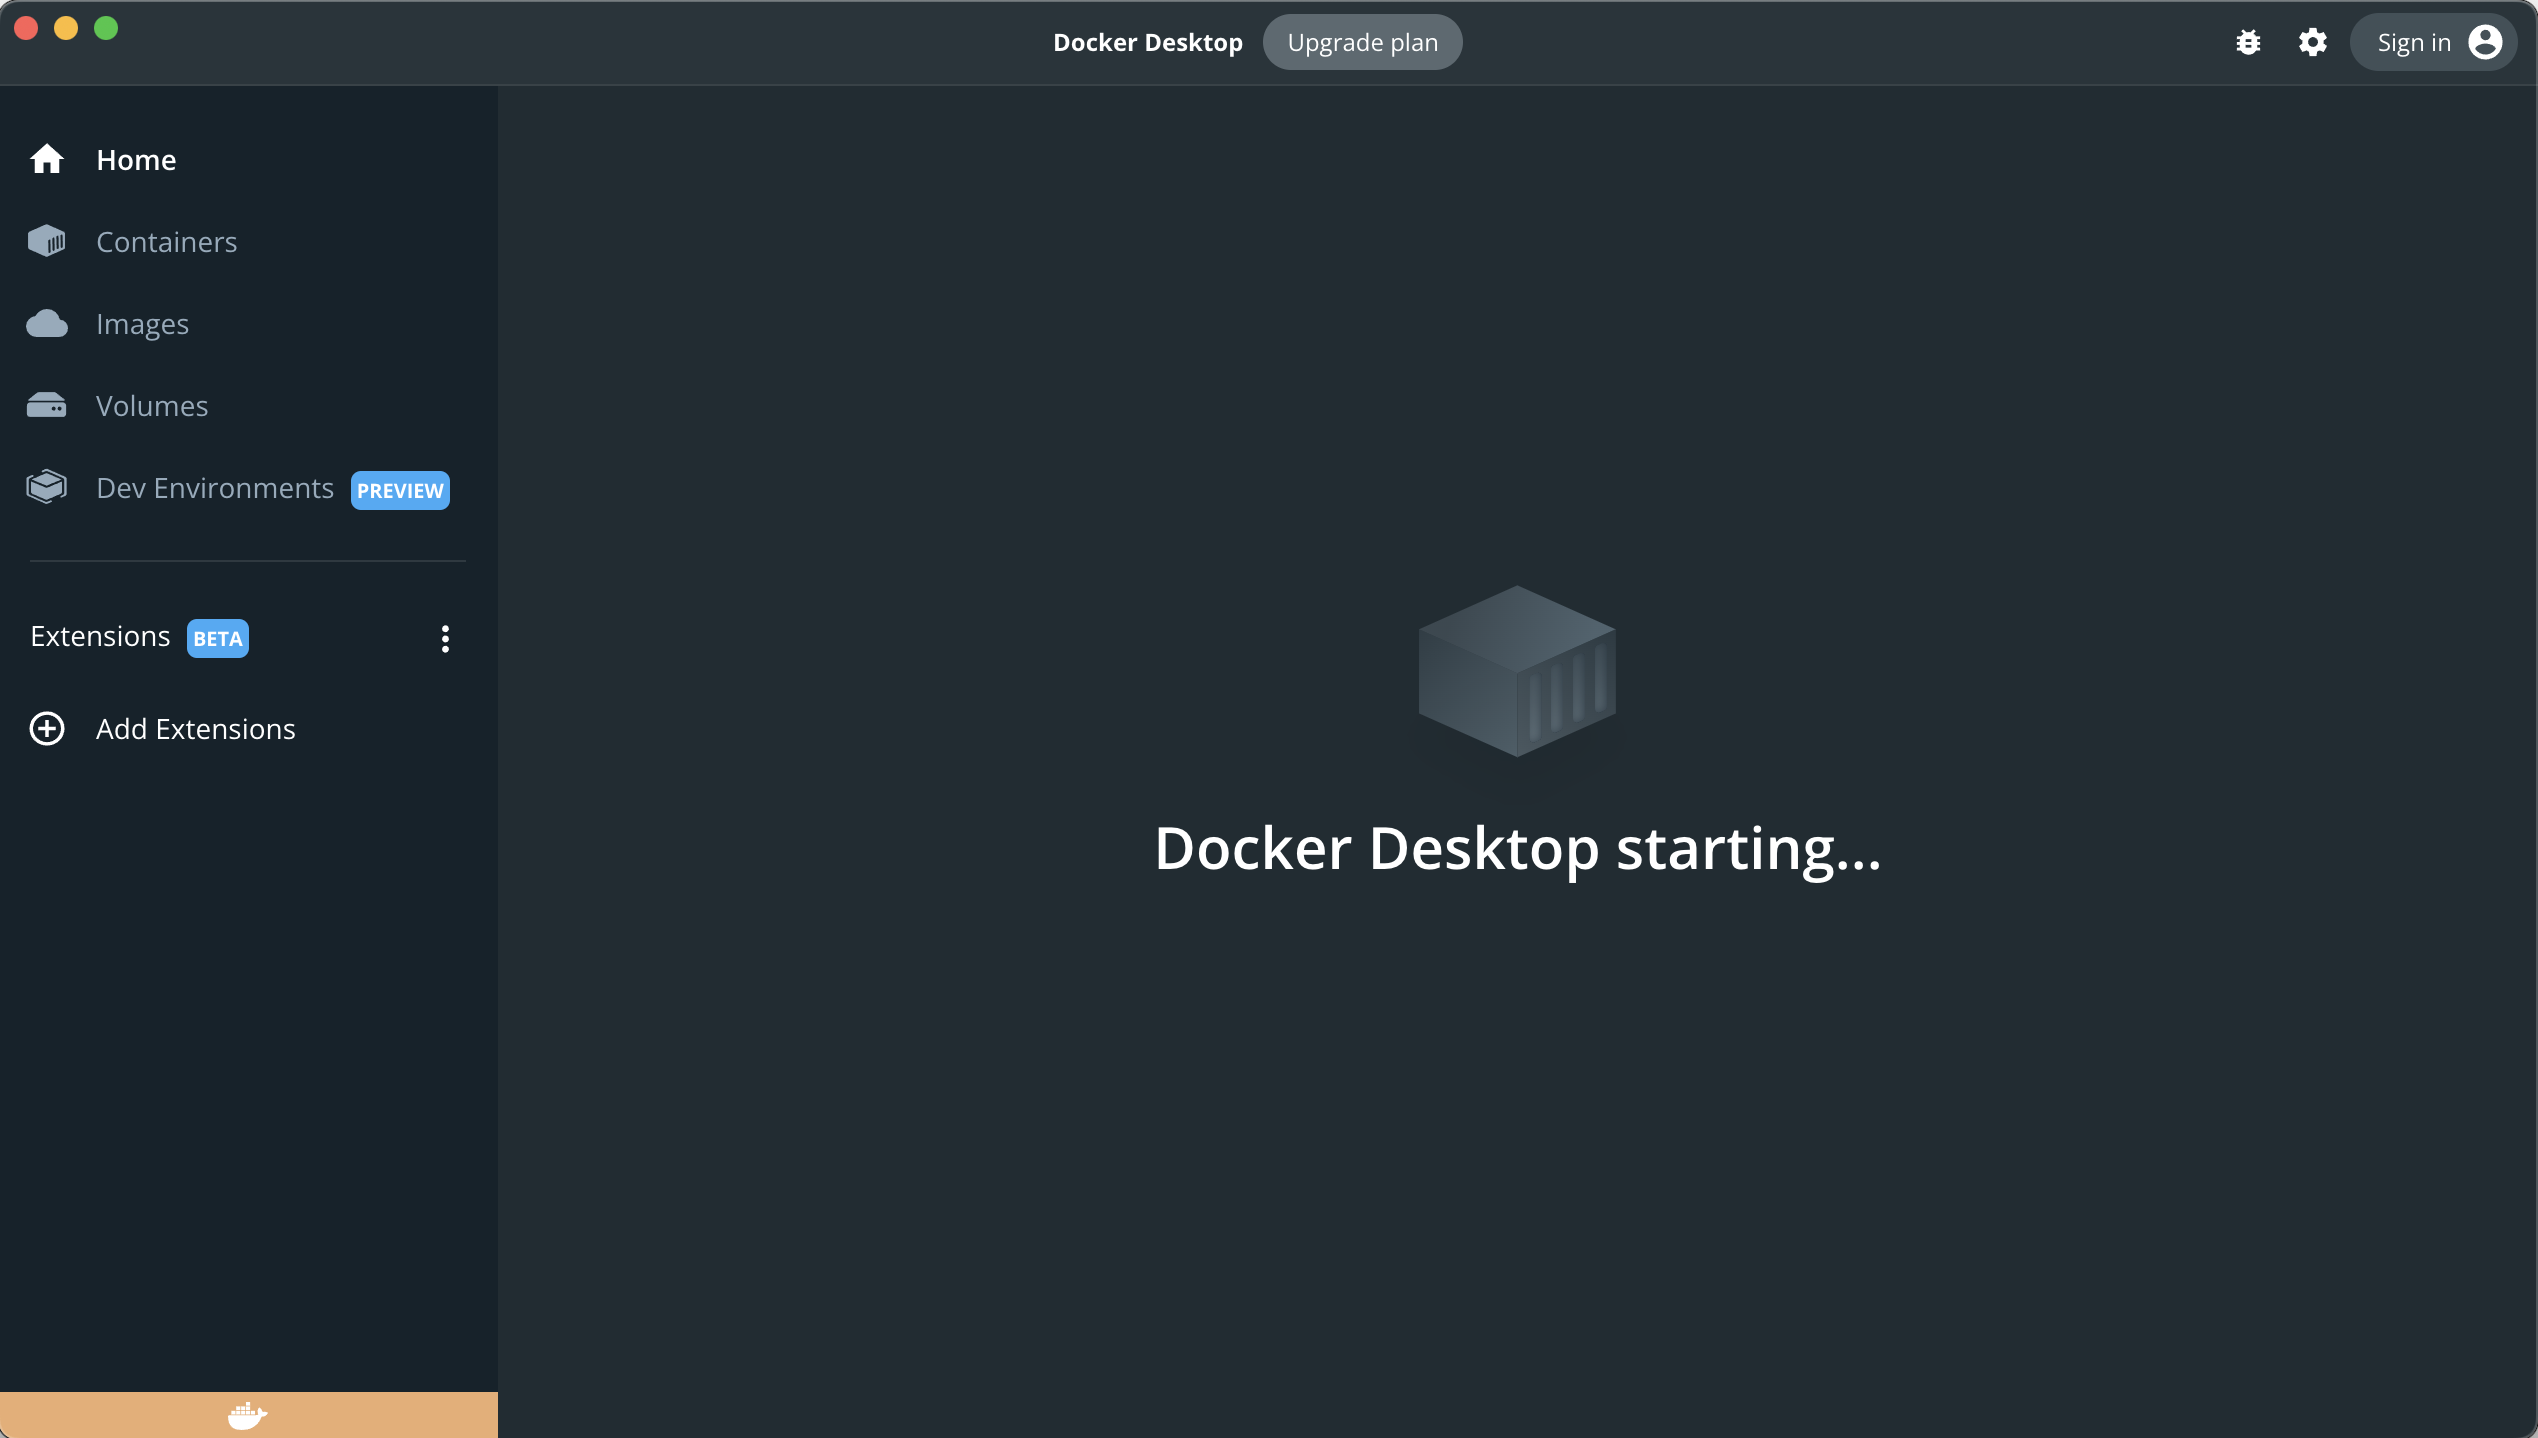This screenshot has width=2538, height=1438.
Task: Click the Volumes drive icon
Action: 47,406
